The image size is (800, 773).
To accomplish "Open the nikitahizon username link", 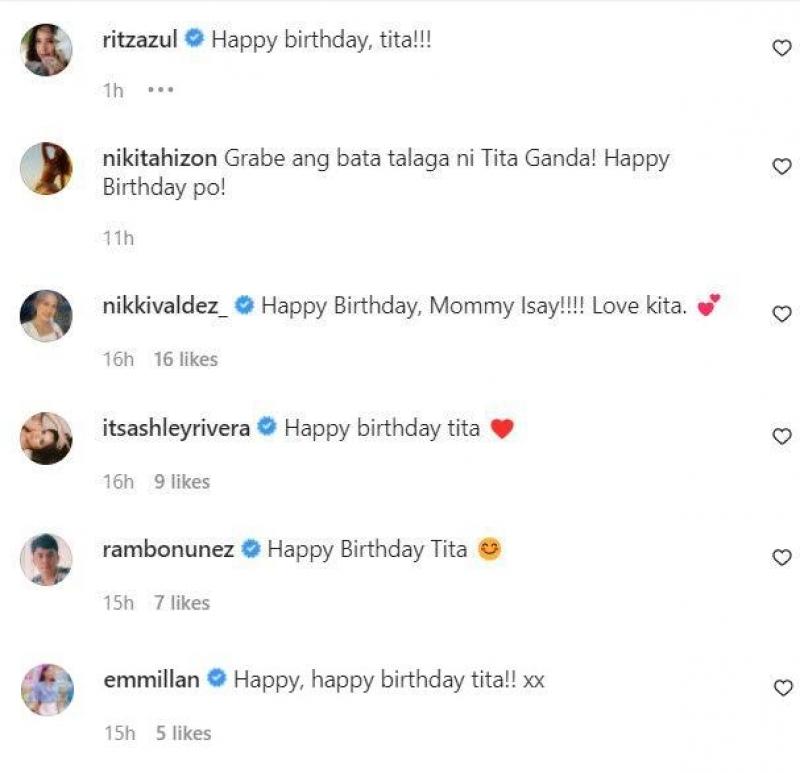I will (x=160, y=158).
